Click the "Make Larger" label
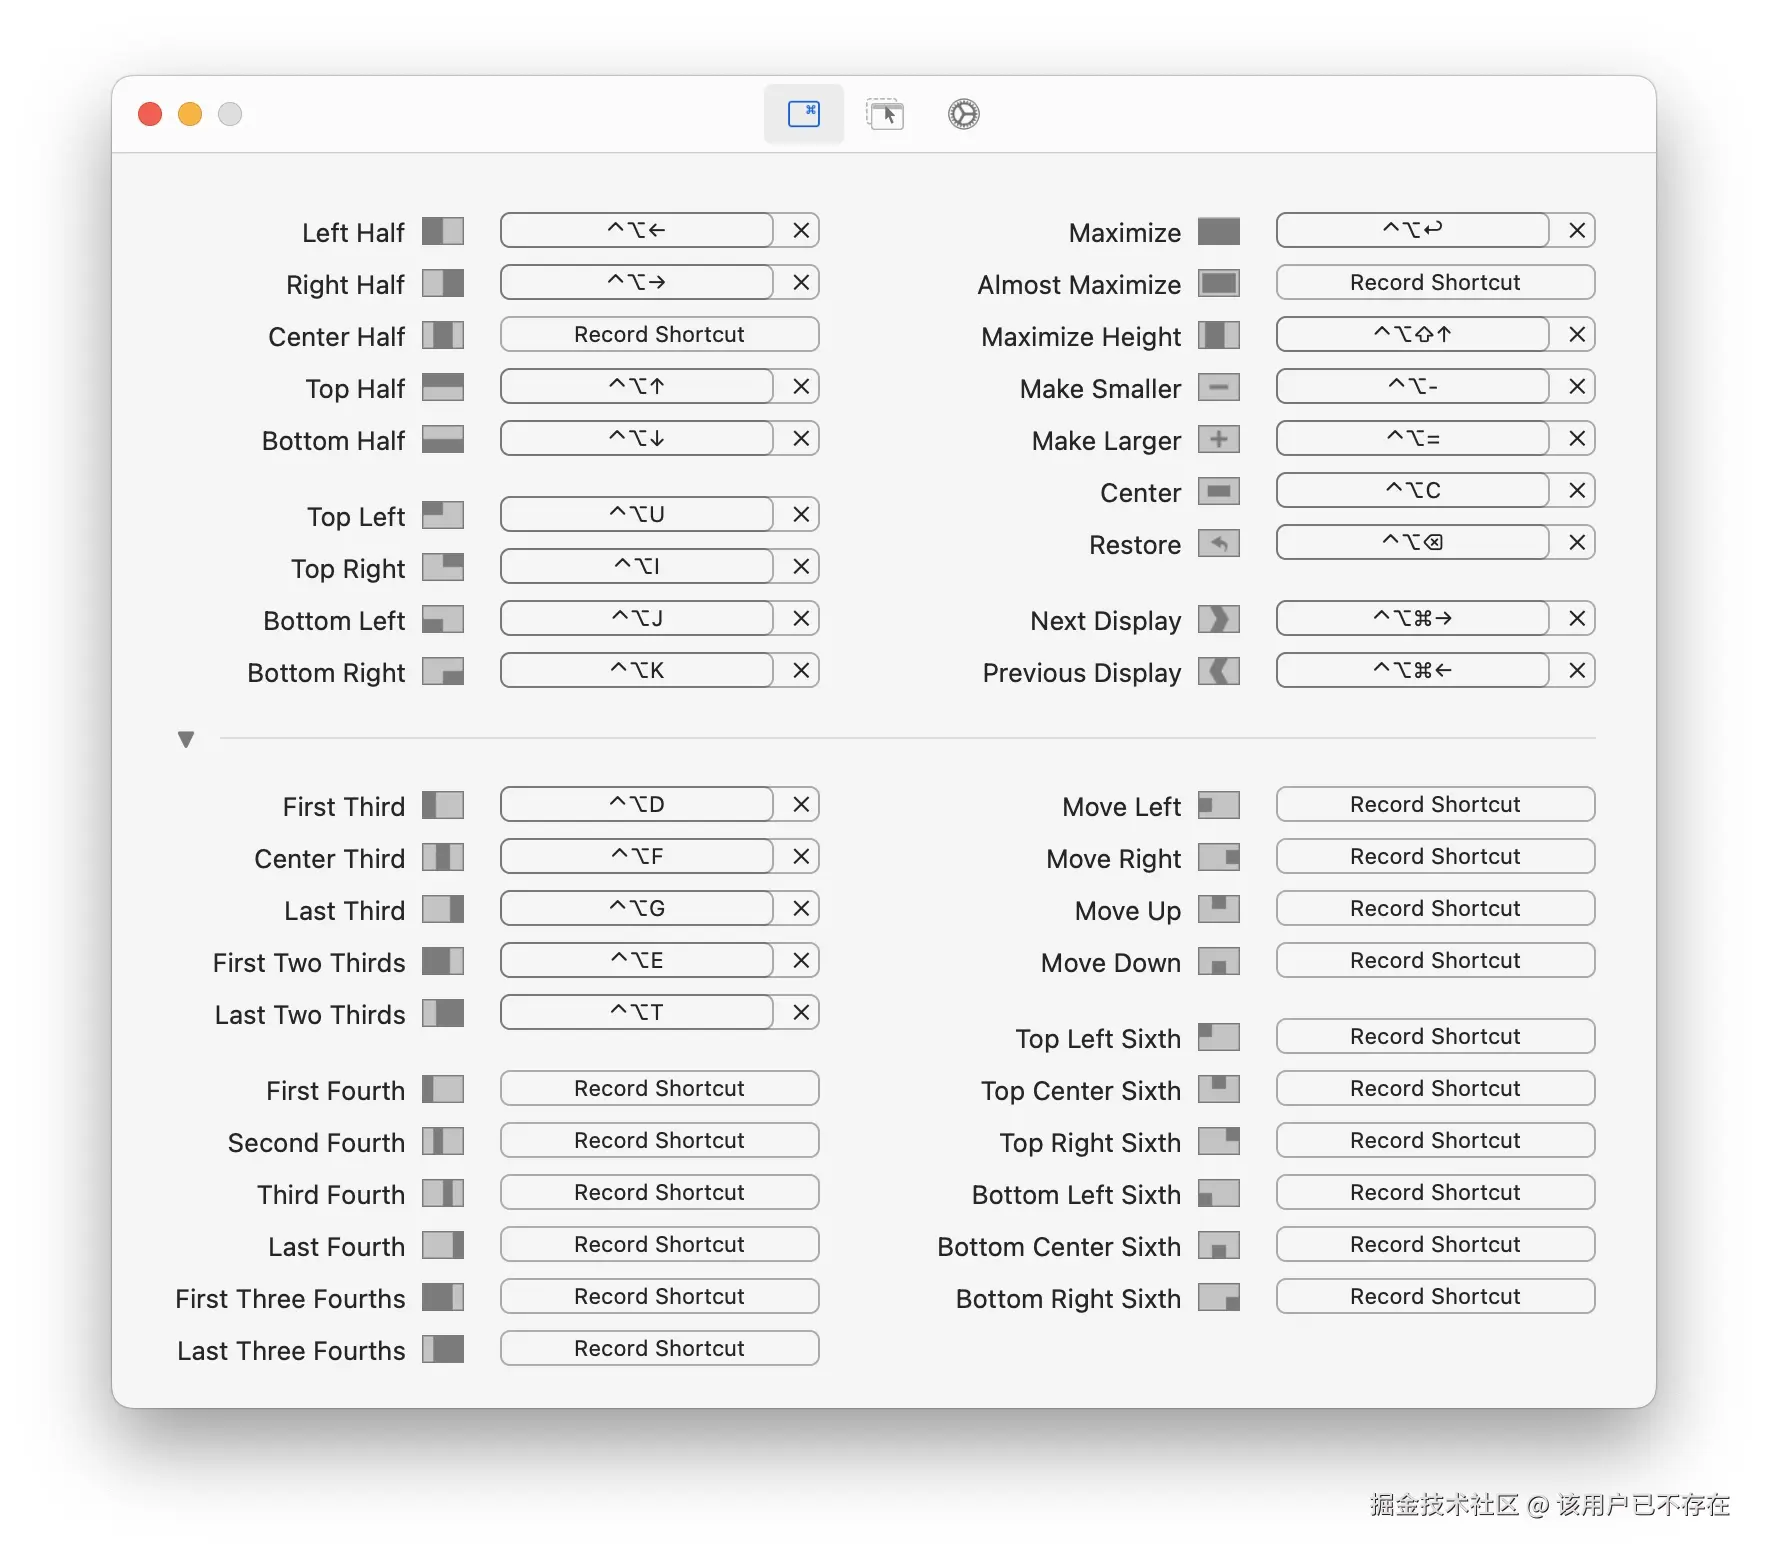Image resolution: width=1768 pixels, height=1556 pixels. [x=1106, y=441]
